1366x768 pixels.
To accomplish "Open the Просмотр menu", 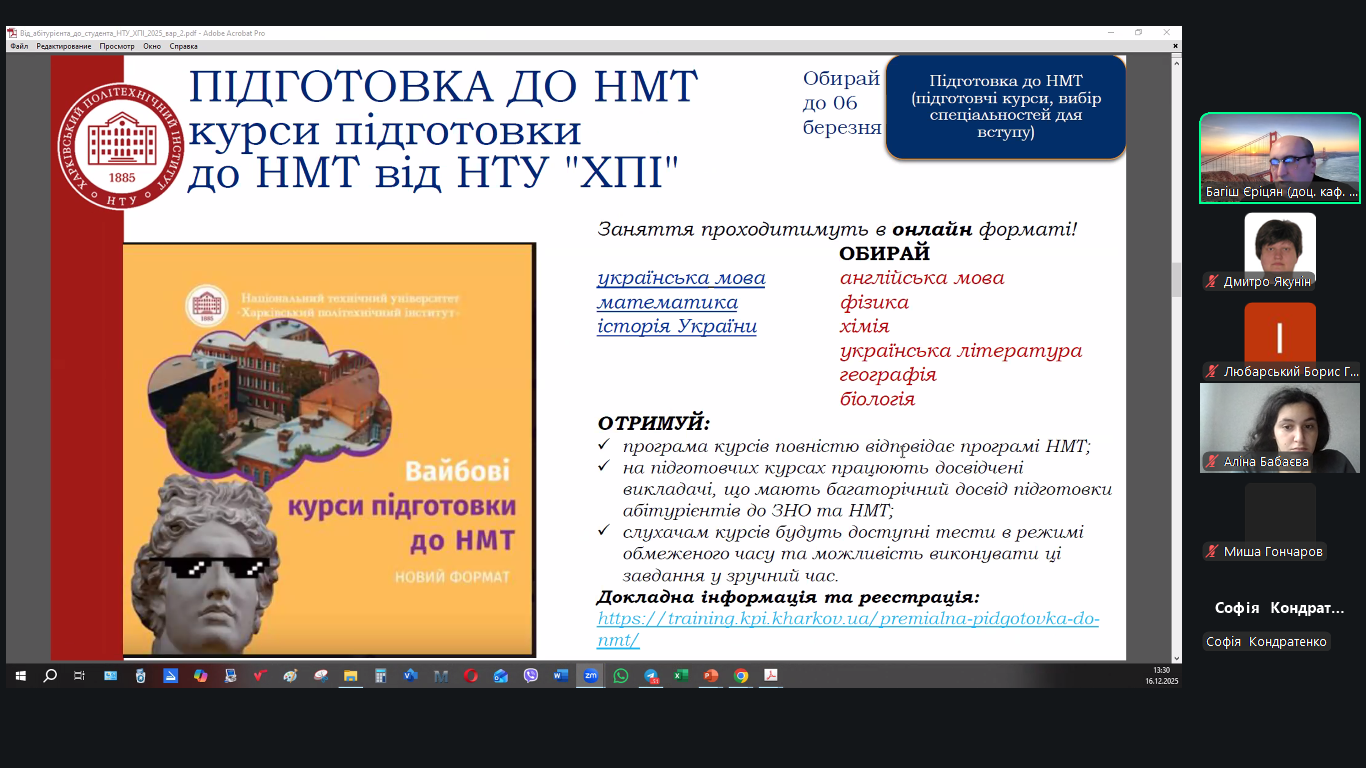I will [117, 46].
